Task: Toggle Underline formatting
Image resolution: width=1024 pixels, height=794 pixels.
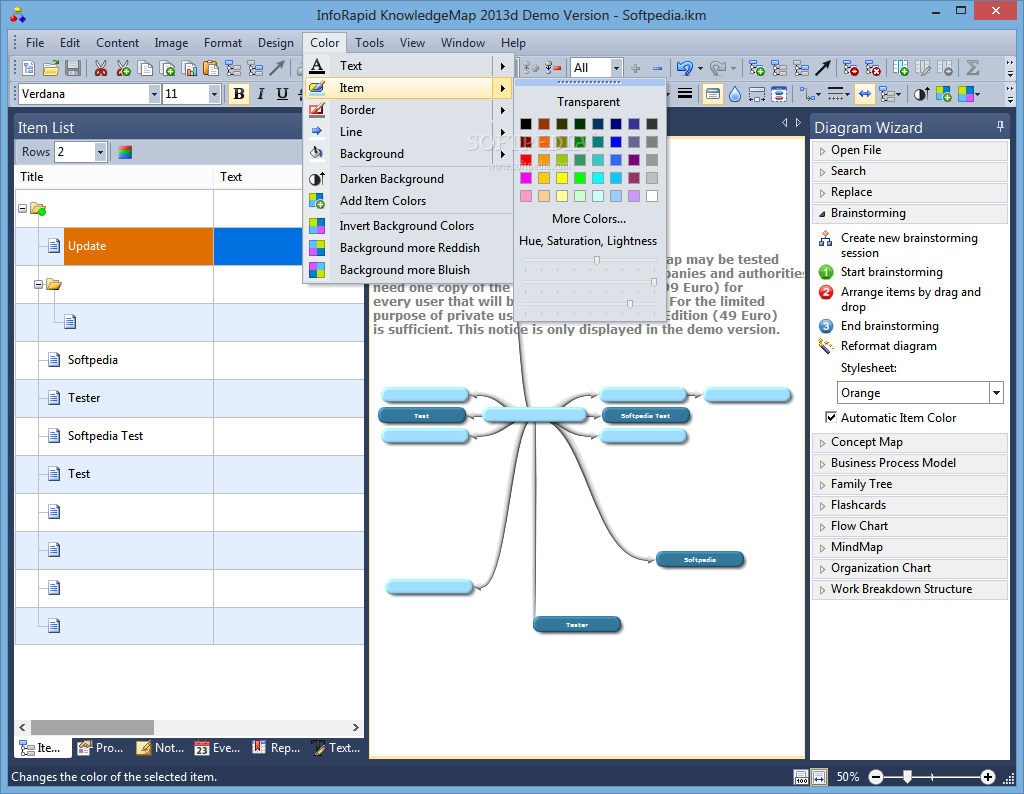Action: (282, 95)
